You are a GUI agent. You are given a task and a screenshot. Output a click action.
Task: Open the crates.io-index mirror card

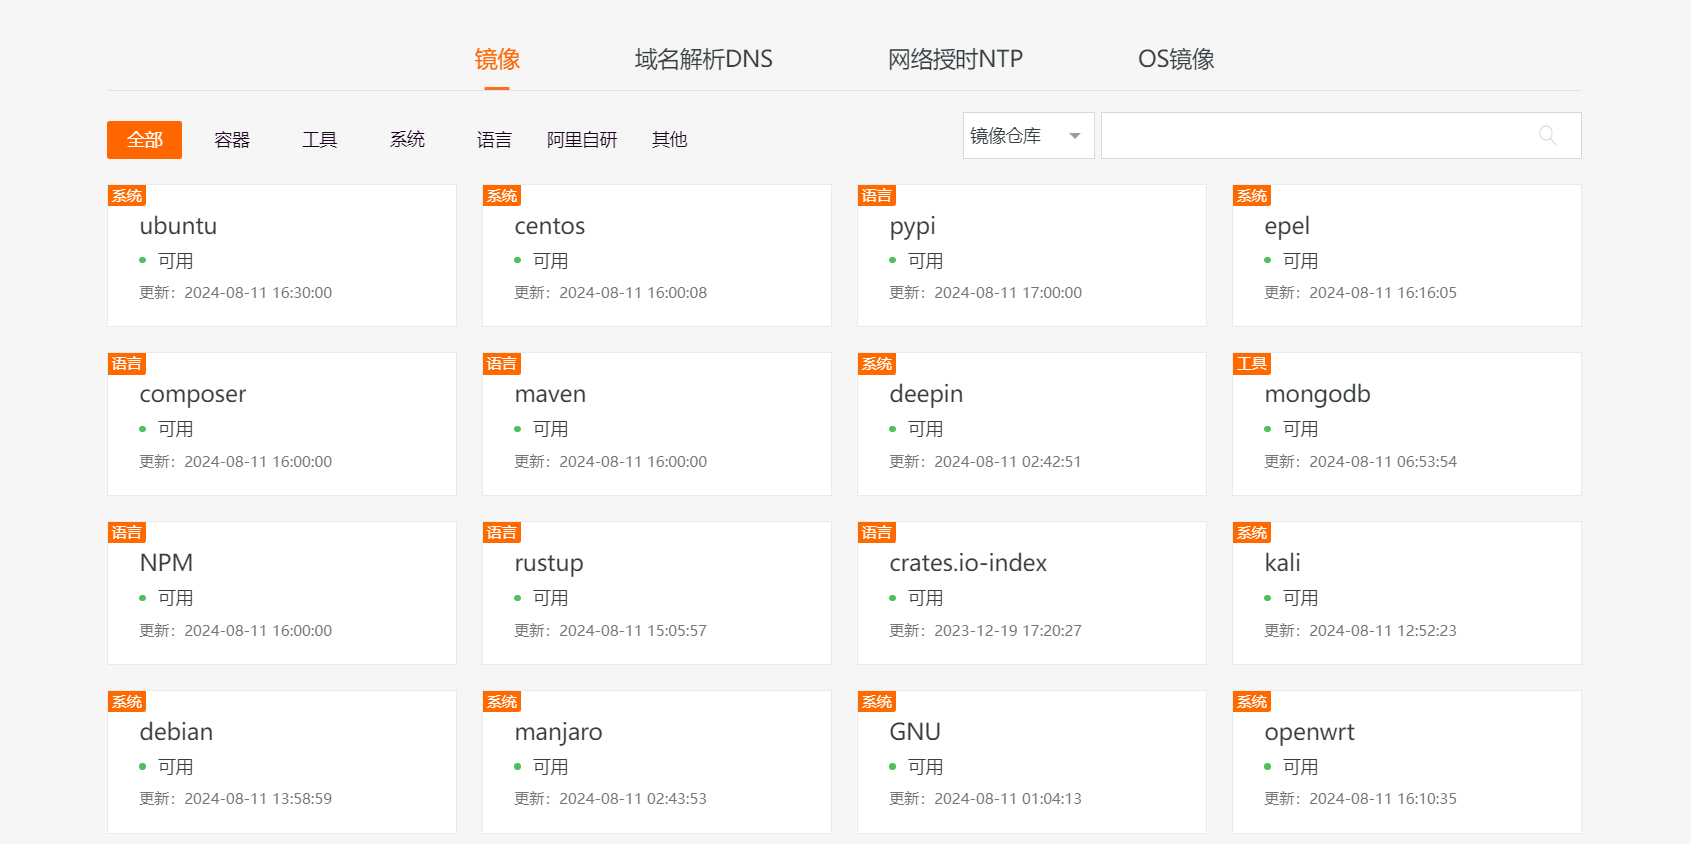tap(1032, 593)
